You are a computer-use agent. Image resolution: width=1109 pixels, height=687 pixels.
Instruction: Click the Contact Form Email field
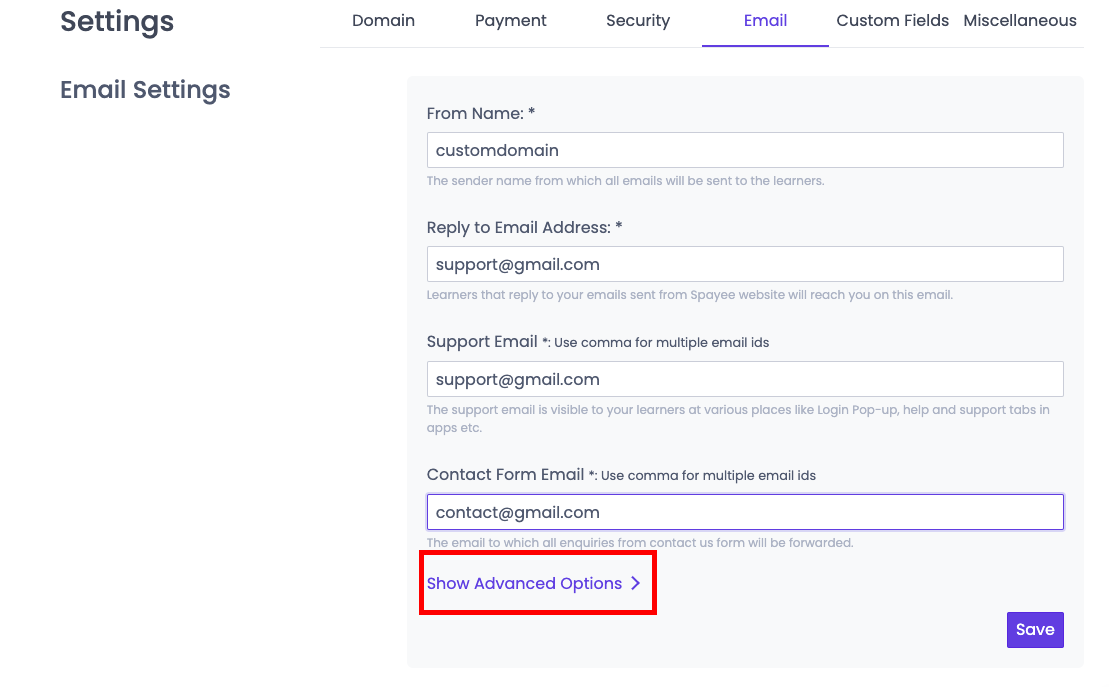tap(745, 512)
